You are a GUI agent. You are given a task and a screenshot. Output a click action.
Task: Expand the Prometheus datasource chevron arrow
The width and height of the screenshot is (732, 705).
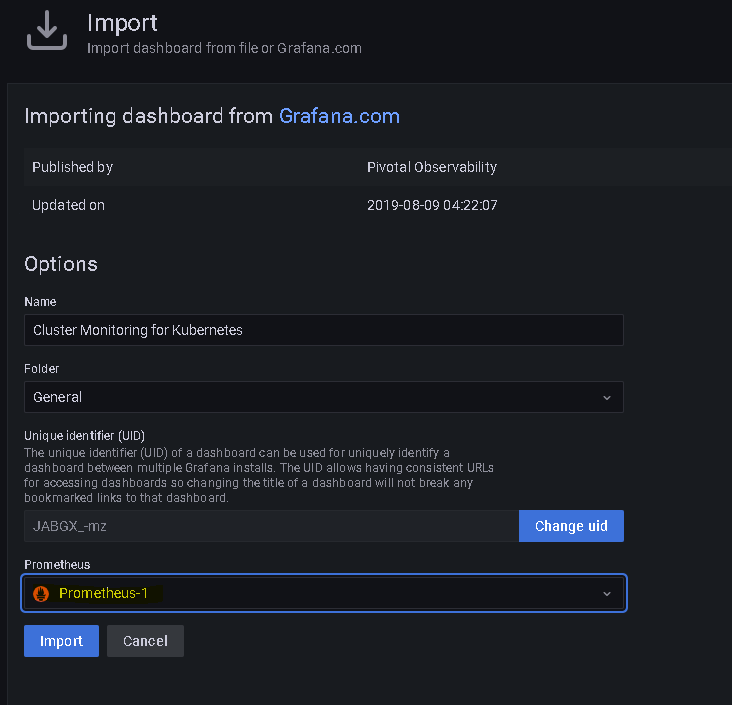pyautogui.click(x=607, y=594)
